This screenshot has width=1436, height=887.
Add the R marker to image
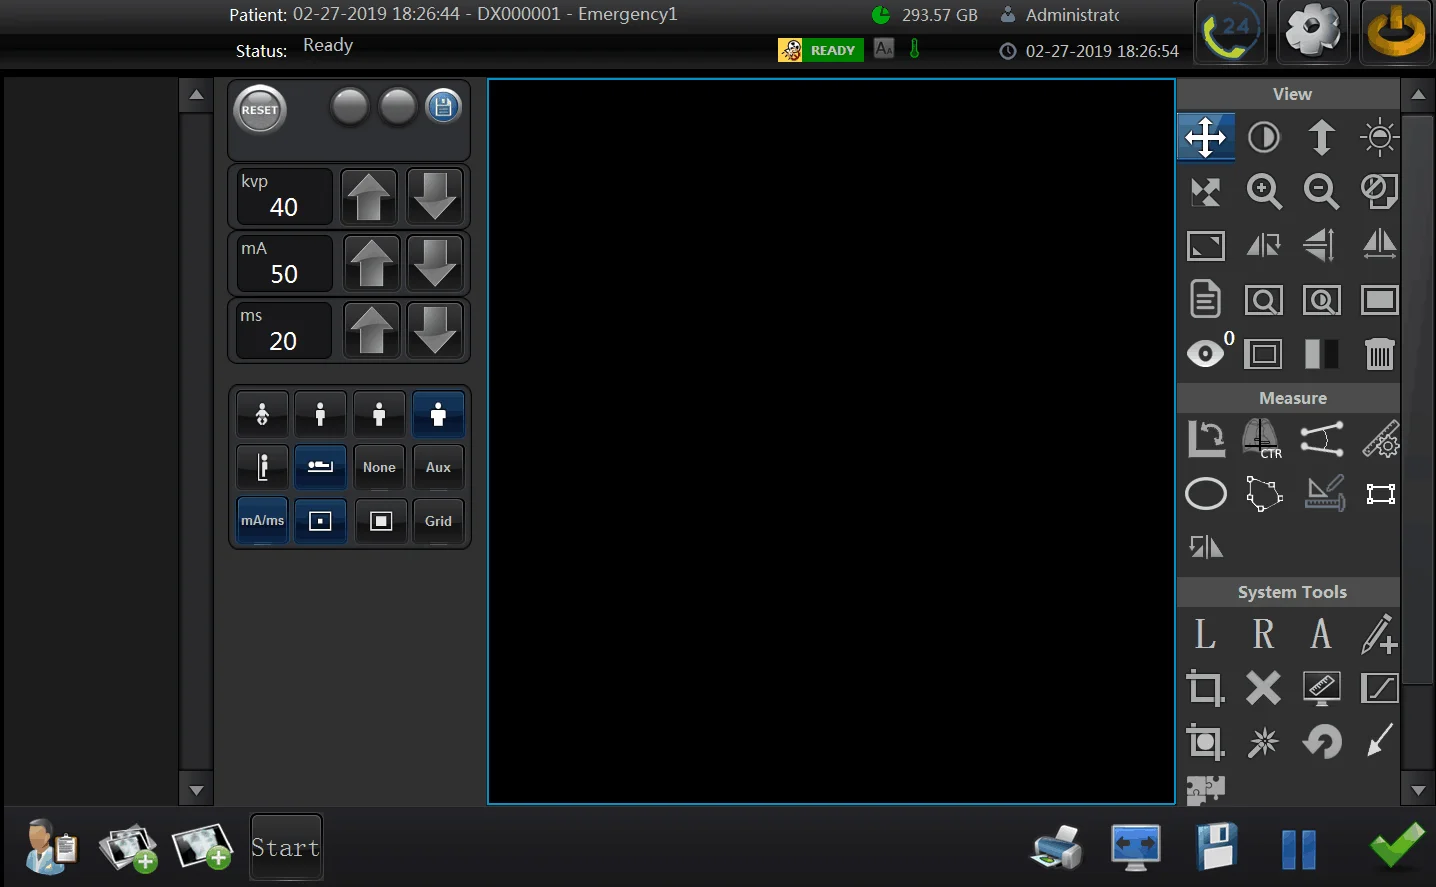[x=1264, y=634]
